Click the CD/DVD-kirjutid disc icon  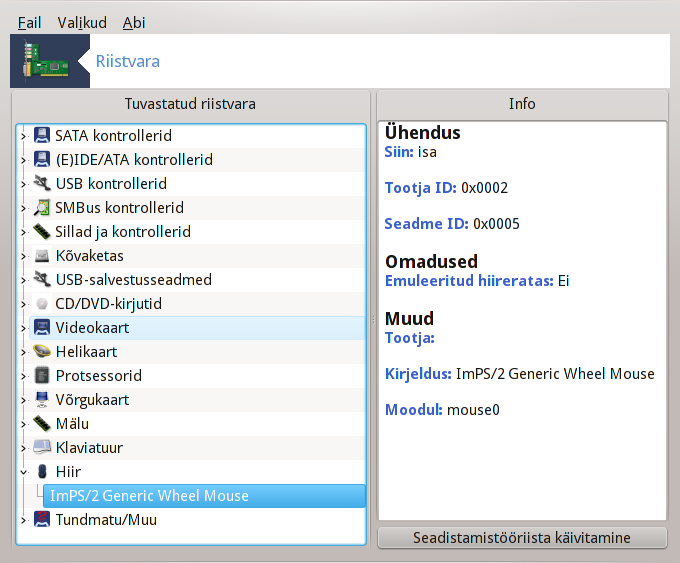click(42, 303)
